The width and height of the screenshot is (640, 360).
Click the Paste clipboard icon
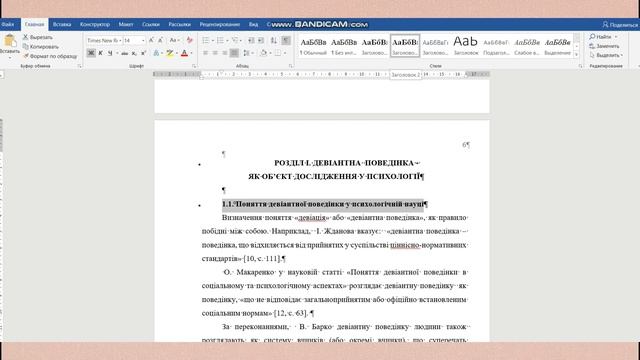click(10, 41)
